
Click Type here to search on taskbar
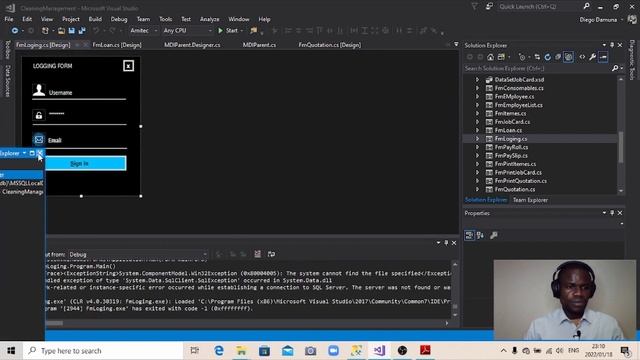(102, 351)
